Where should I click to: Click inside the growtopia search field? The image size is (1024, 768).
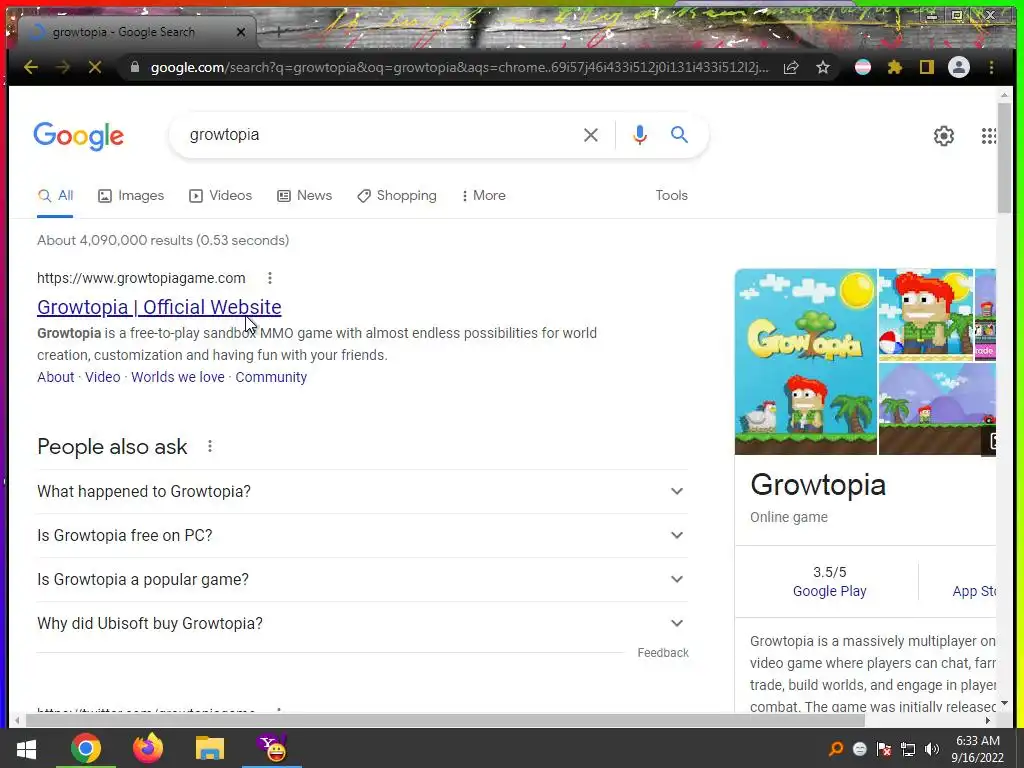click(x=379, y=135)
